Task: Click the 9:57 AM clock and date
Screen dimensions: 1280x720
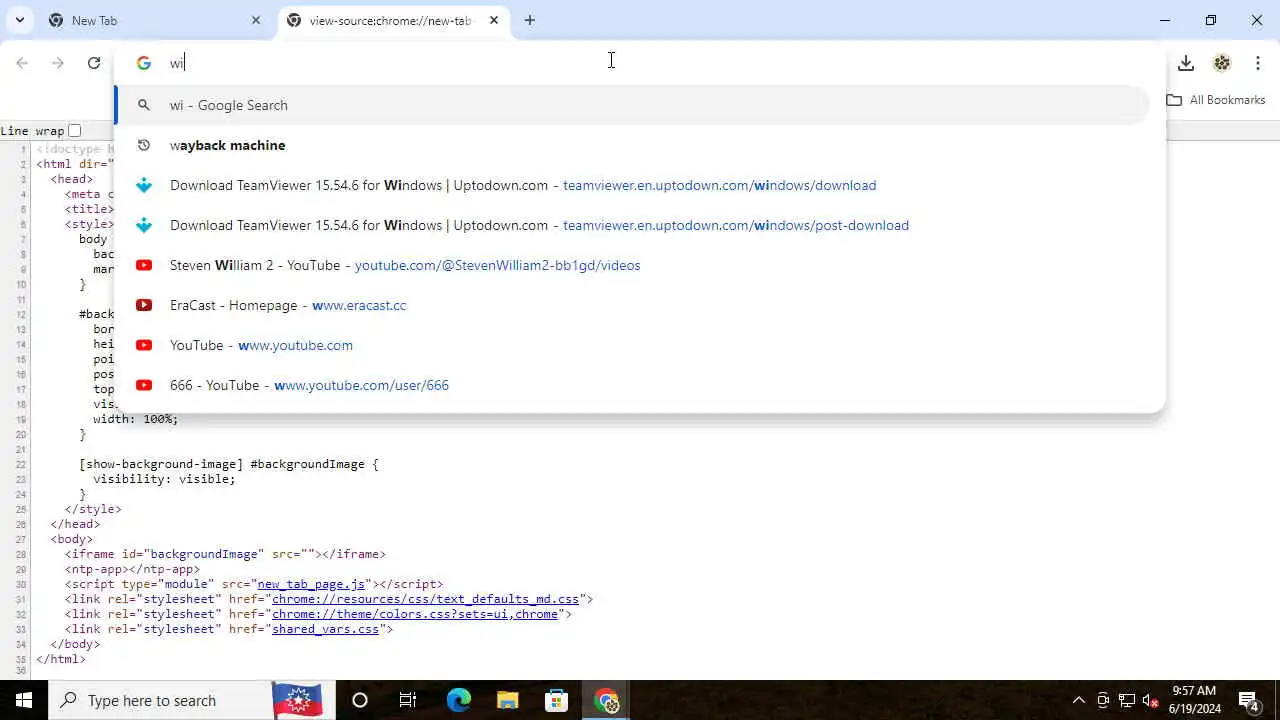Action: [x=1193, y=700]
